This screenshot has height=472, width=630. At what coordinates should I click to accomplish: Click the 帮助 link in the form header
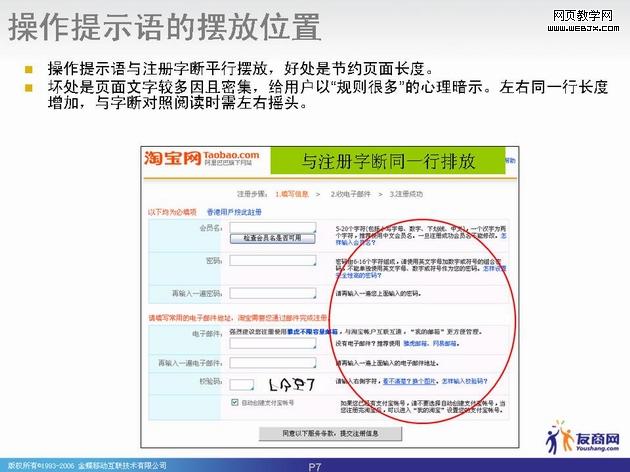click(510, 160)
